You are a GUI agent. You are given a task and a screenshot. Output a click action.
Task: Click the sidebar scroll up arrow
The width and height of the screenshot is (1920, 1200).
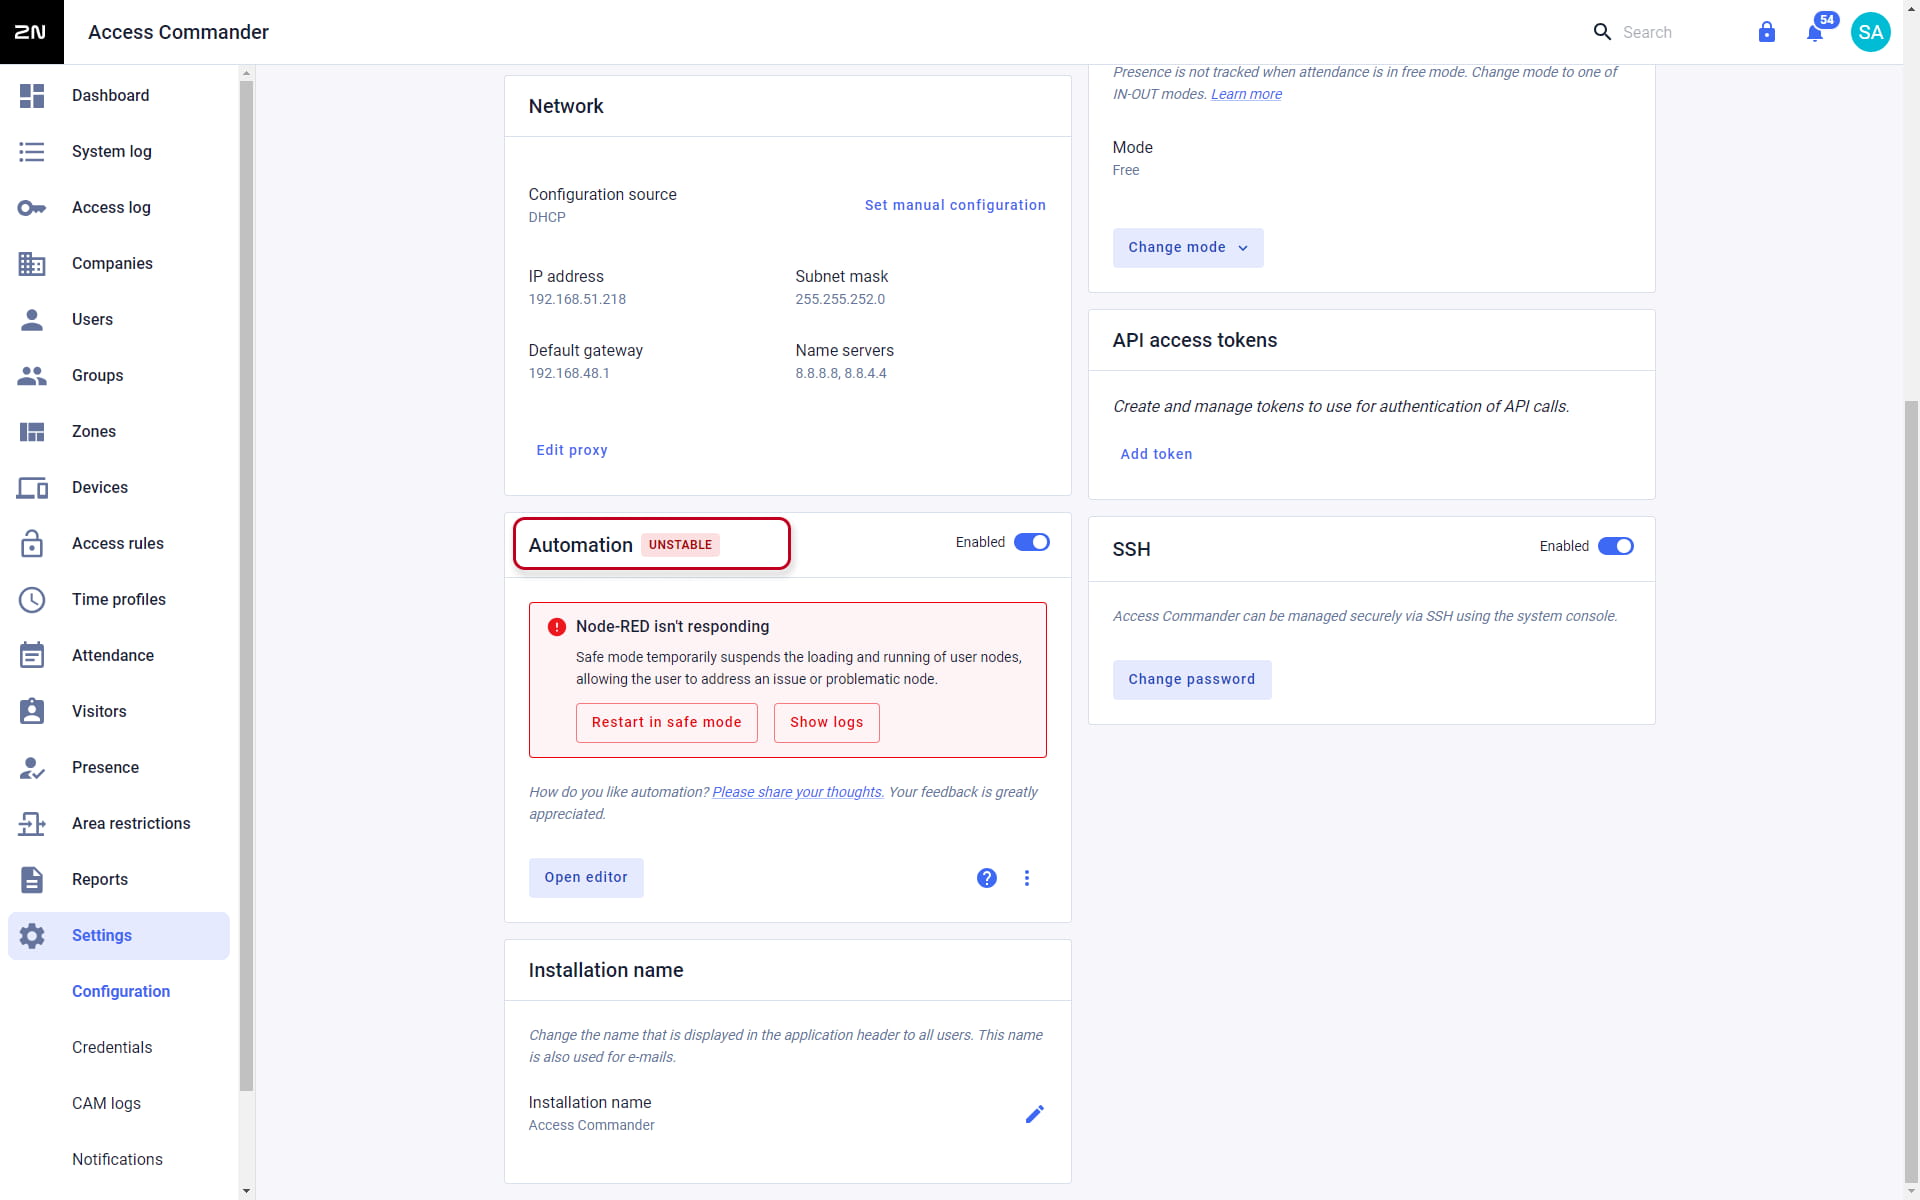point(247,73)
